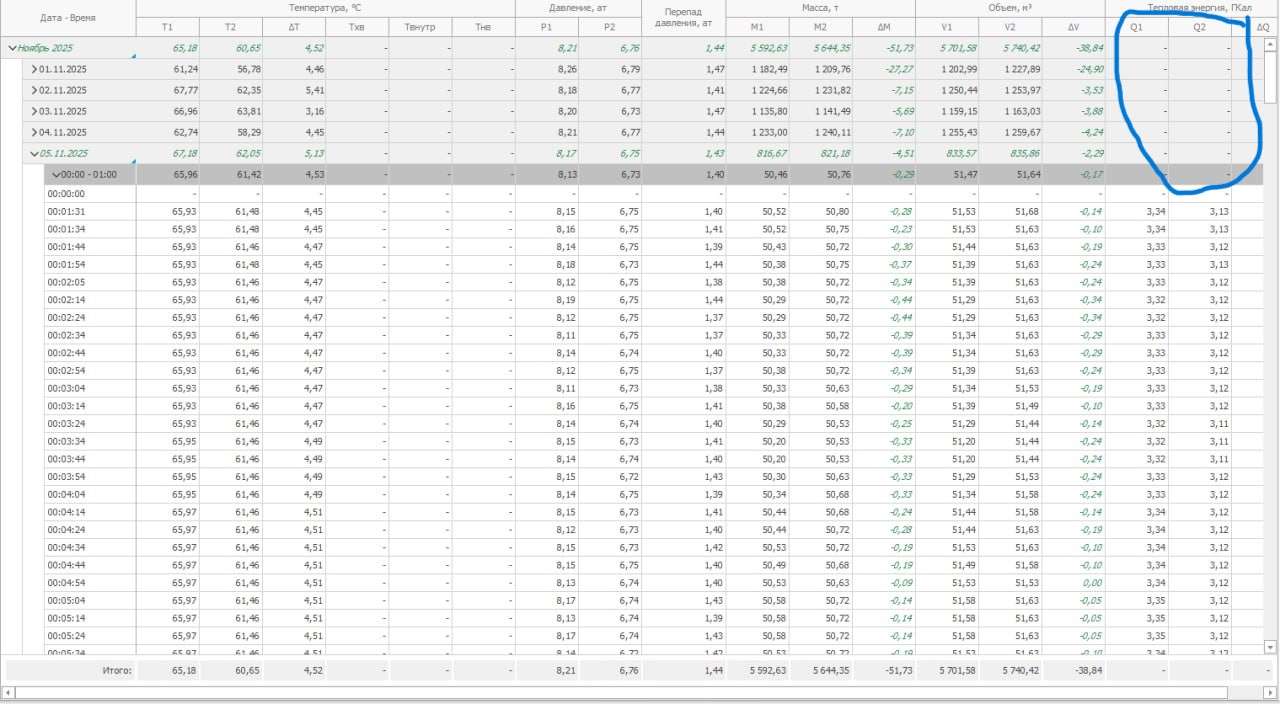
Task: Expand the 02.11.2025 date row
Action: point(34,90)
